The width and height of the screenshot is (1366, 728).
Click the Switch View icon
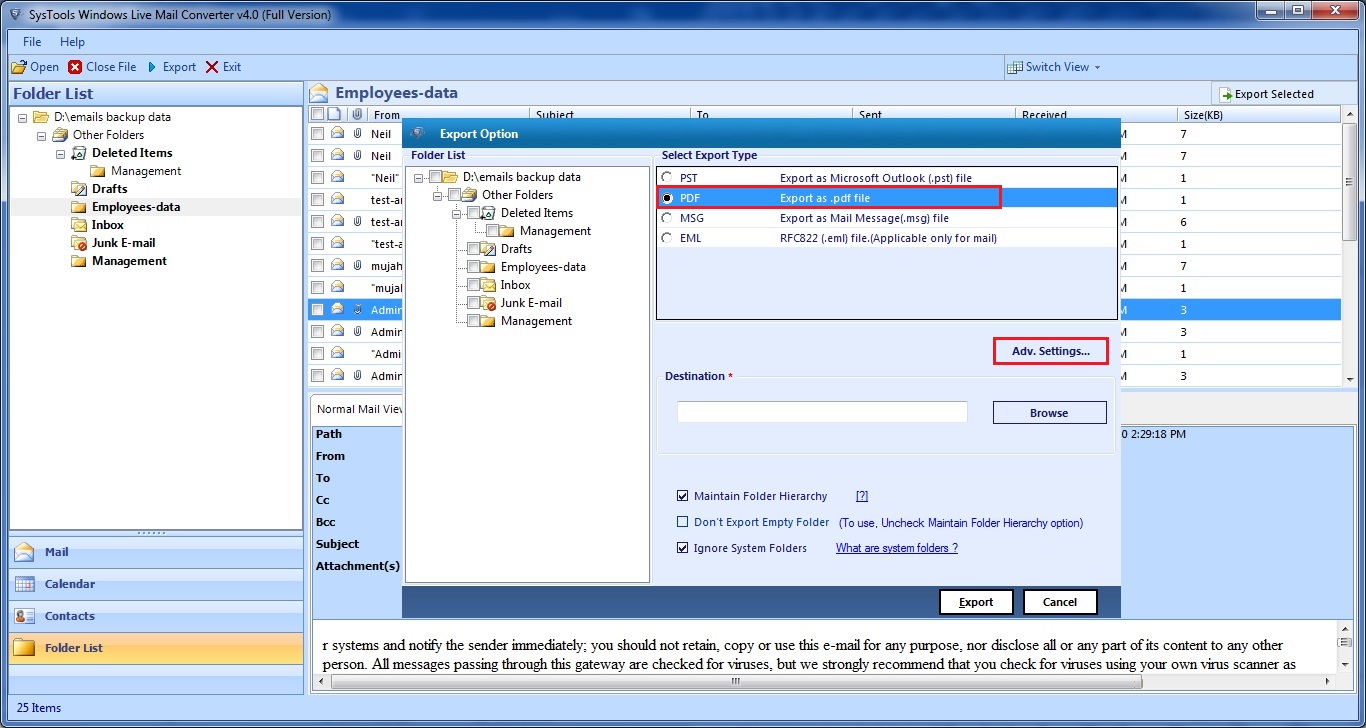click(x=1016, y=67)
